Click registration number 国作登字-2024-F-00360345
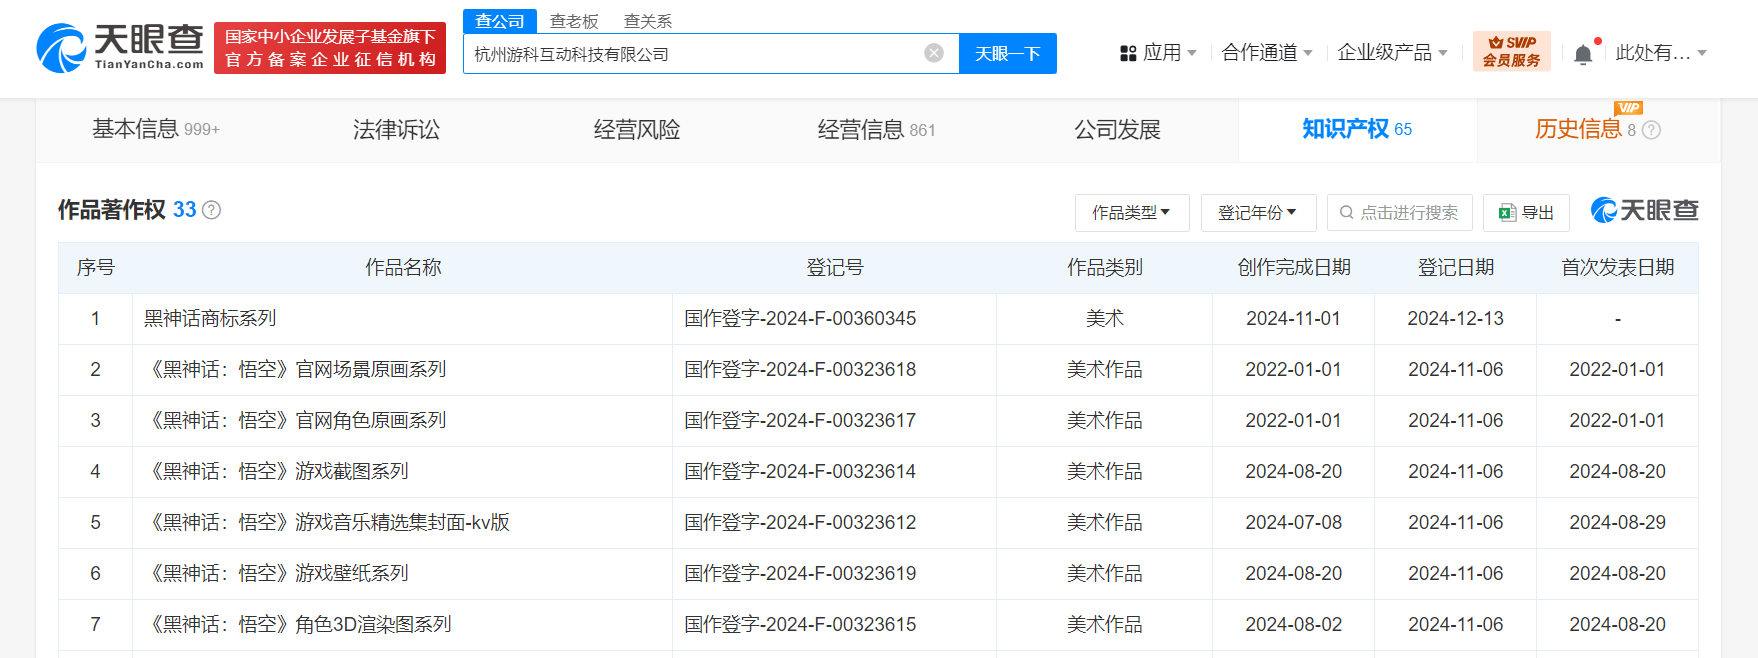 pyautogui.click(x=800, y=319)
